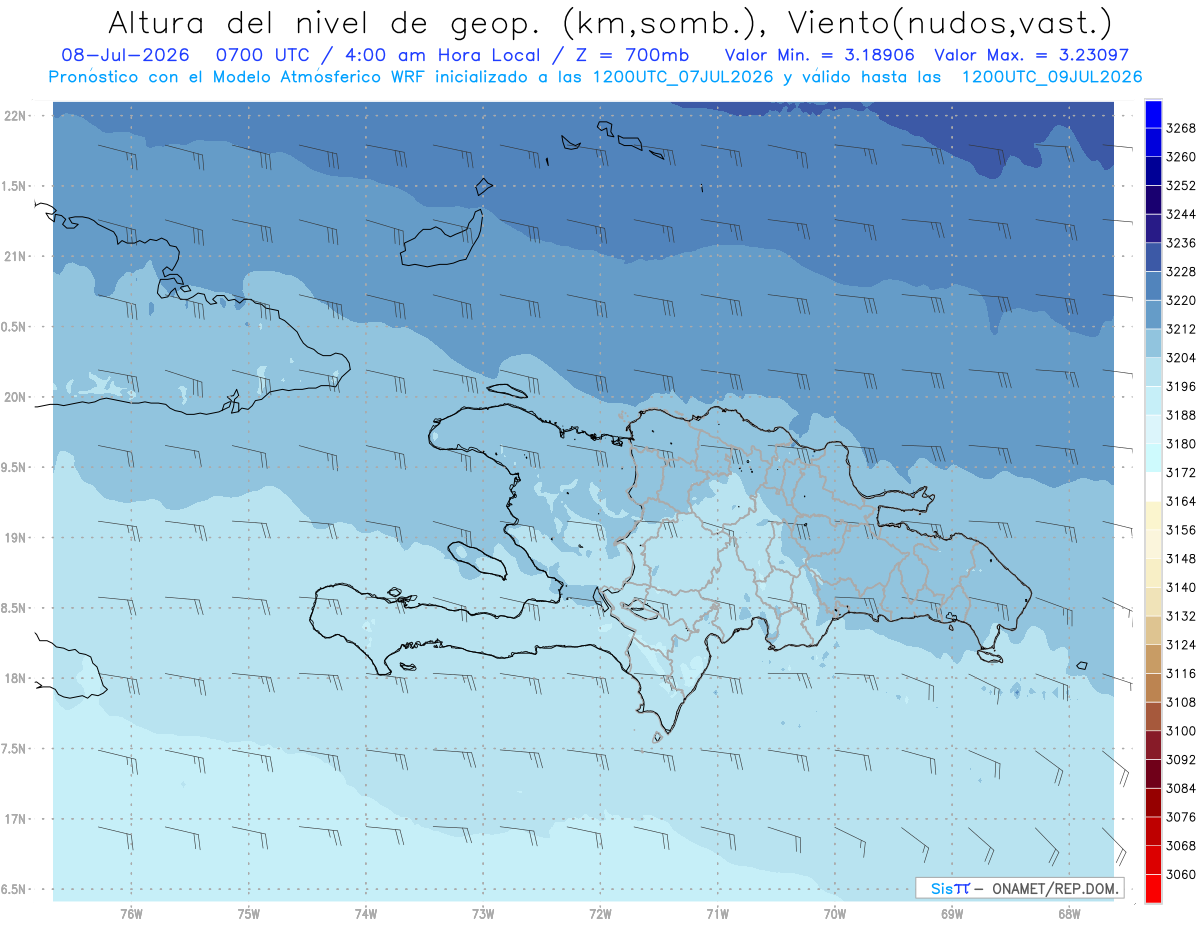Click legend value 3164
This screenshot has height=927, width=1200.
(x=1181, y=501)
